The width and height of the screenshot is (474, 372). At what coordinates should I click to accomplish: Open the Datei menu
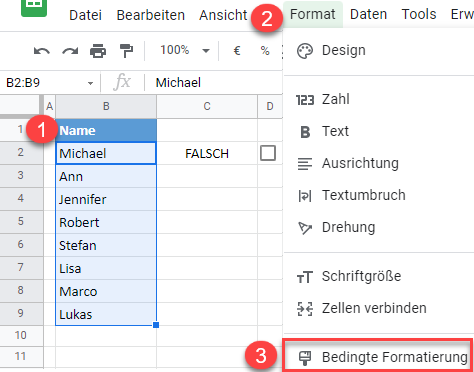(x=85, y=15)
